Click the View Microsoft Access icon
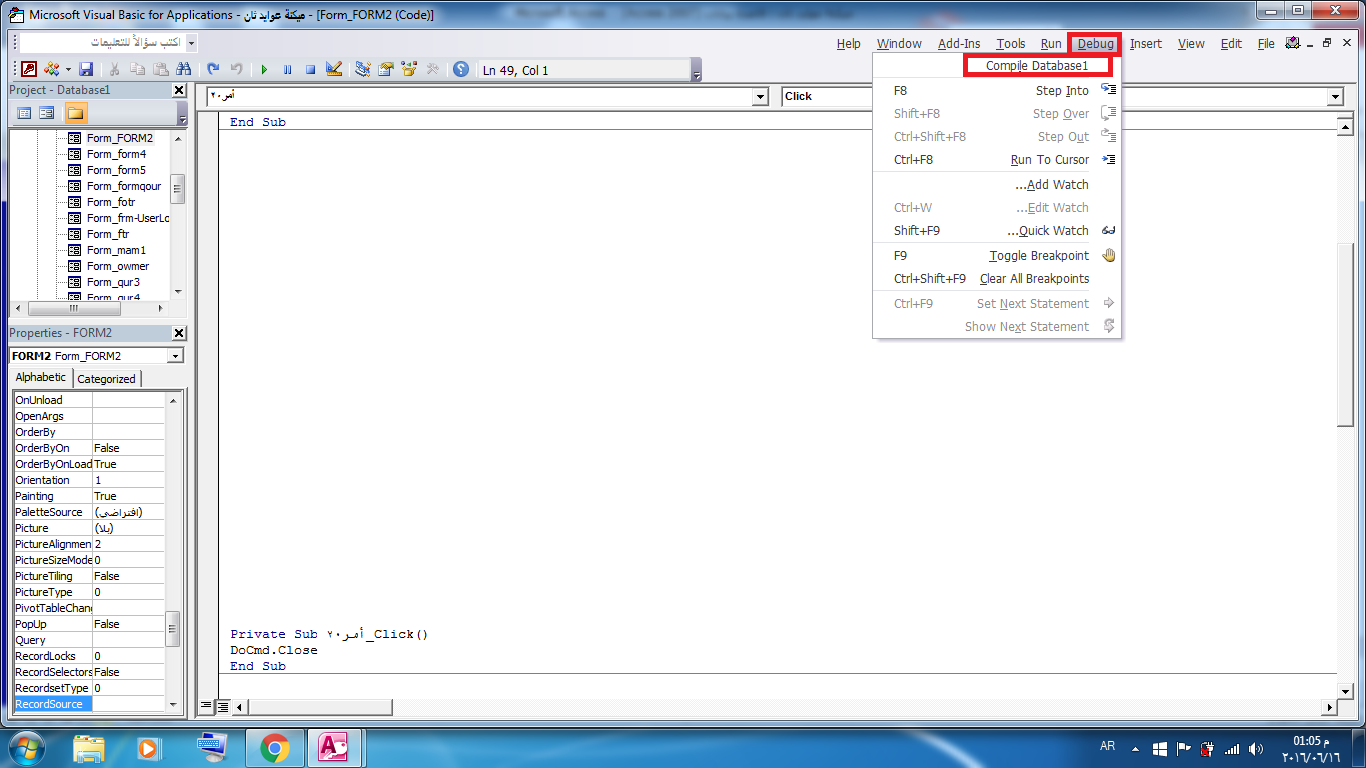 pyautogui.click(x=29, y=70)
